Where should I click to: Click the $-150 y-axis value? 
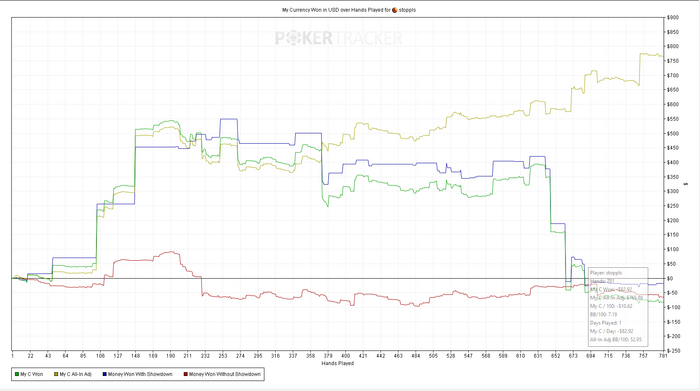tap(674, 322)
